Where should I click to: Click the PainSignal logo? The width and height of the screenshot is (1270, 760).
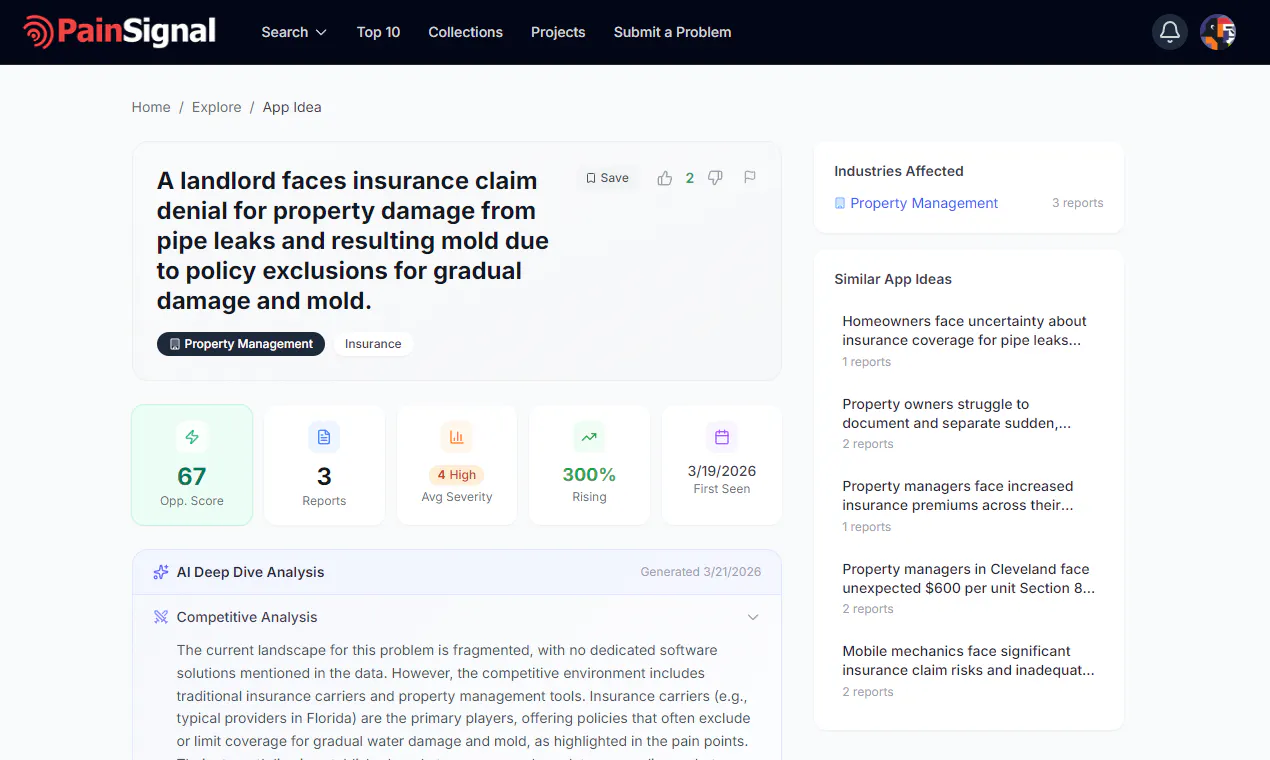click(120, 32)
